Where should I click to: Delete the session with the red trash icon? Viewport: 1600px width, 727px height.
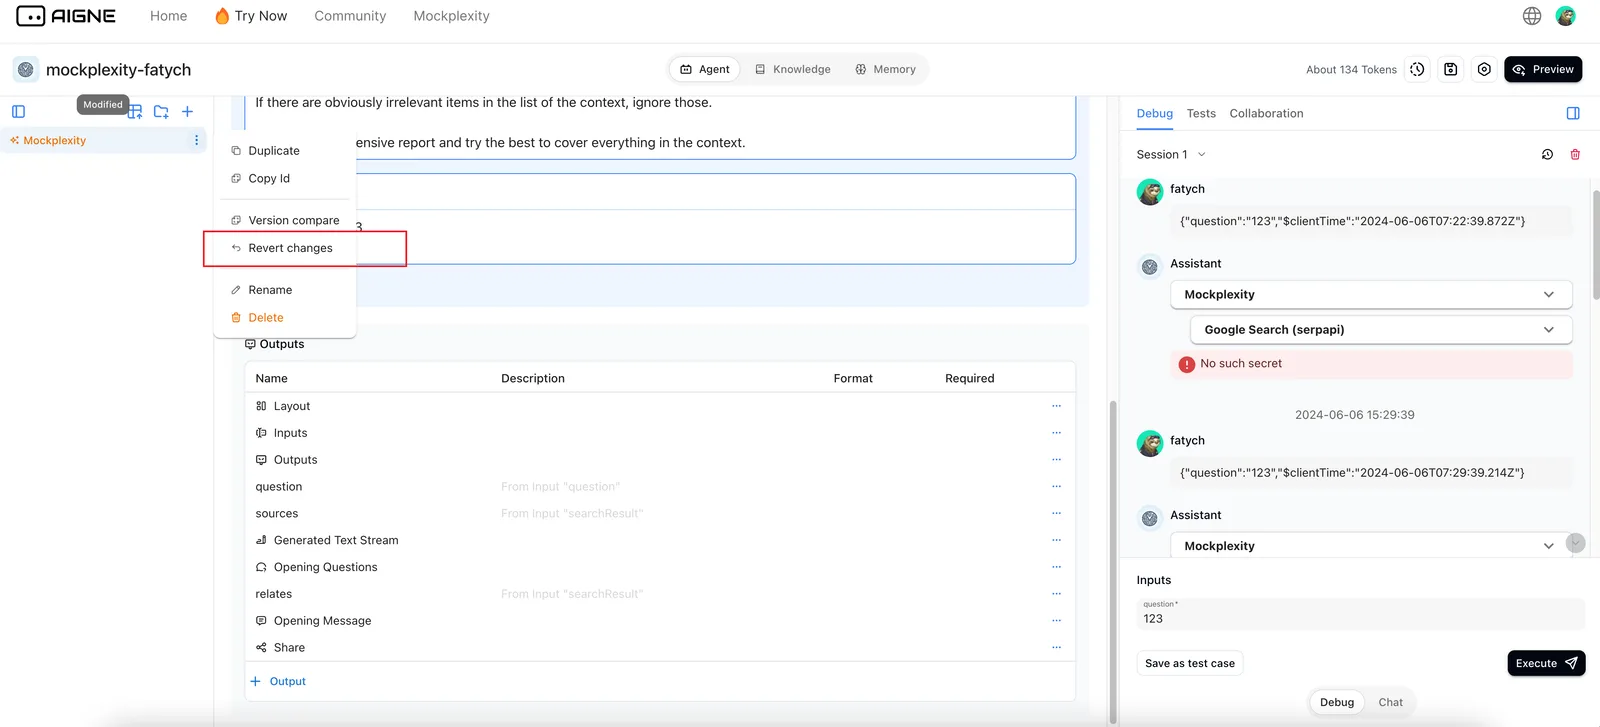[1575, 155]
